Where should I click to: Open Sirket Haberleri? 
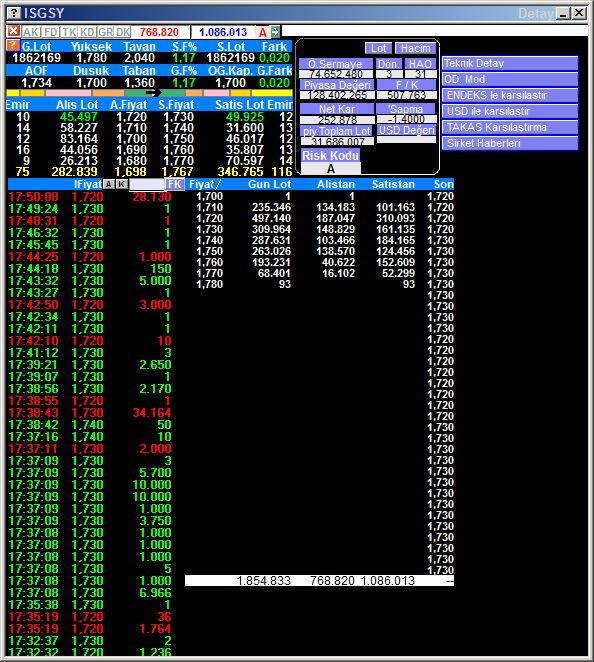510,143
